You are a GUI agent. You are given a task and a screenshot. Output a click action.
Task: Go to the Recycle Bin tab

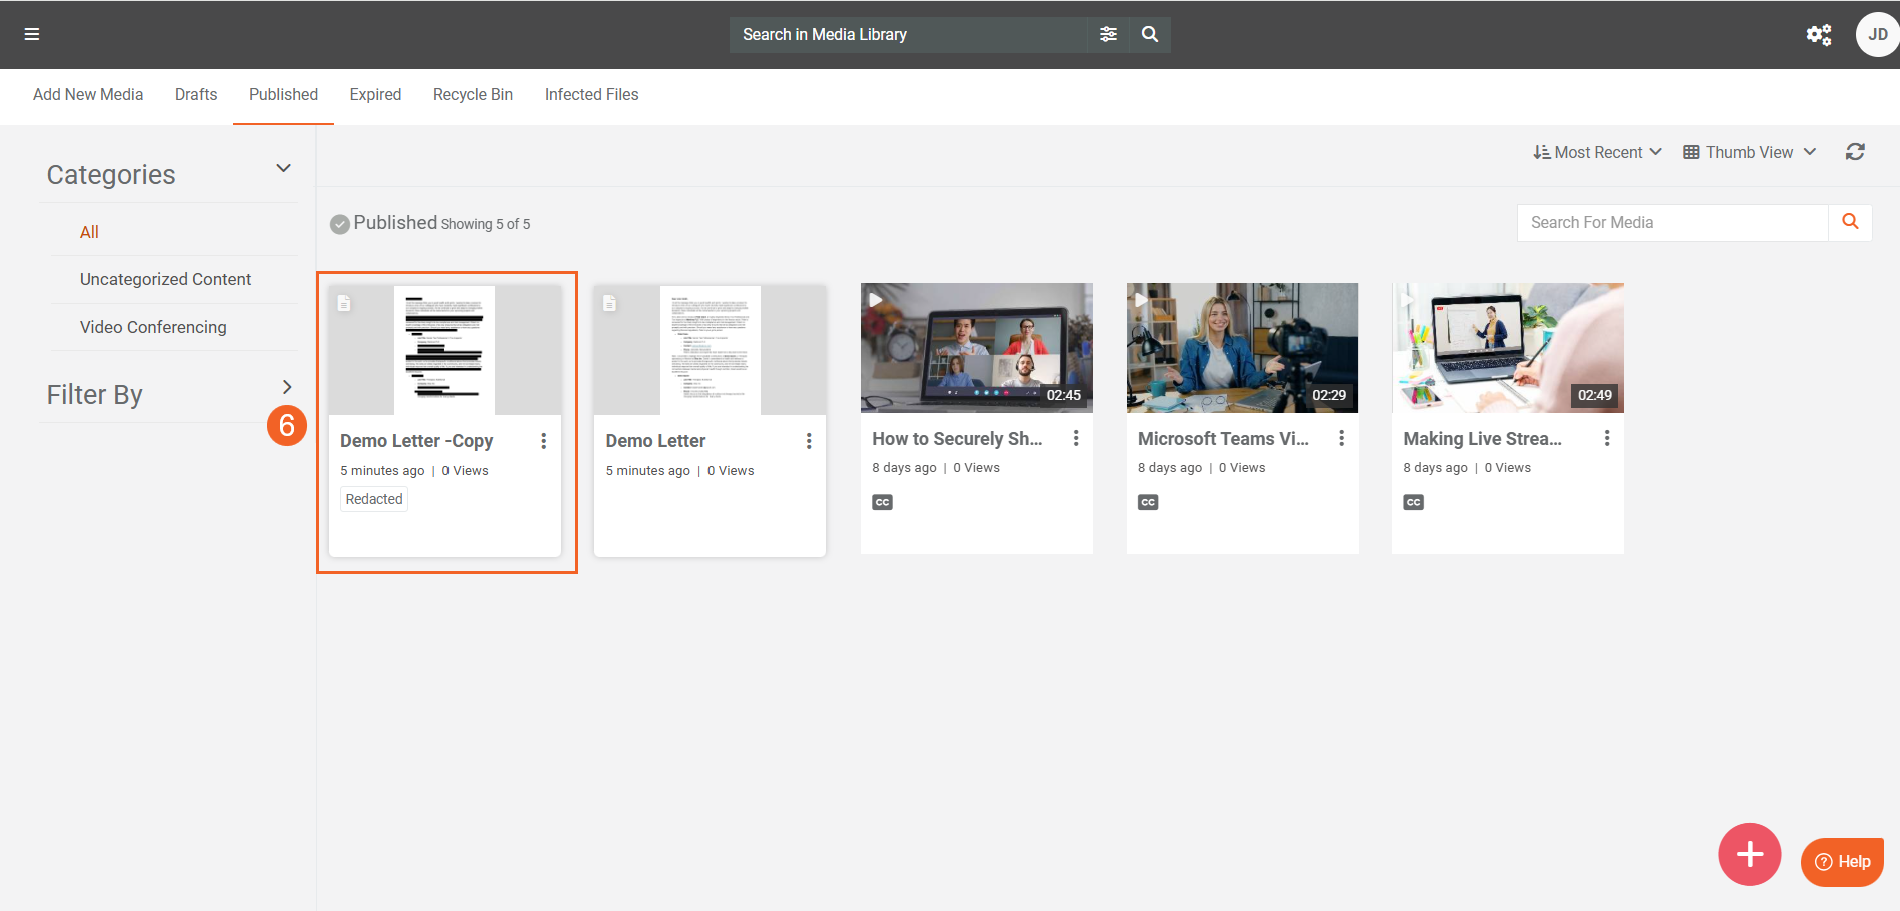point(472,94)
